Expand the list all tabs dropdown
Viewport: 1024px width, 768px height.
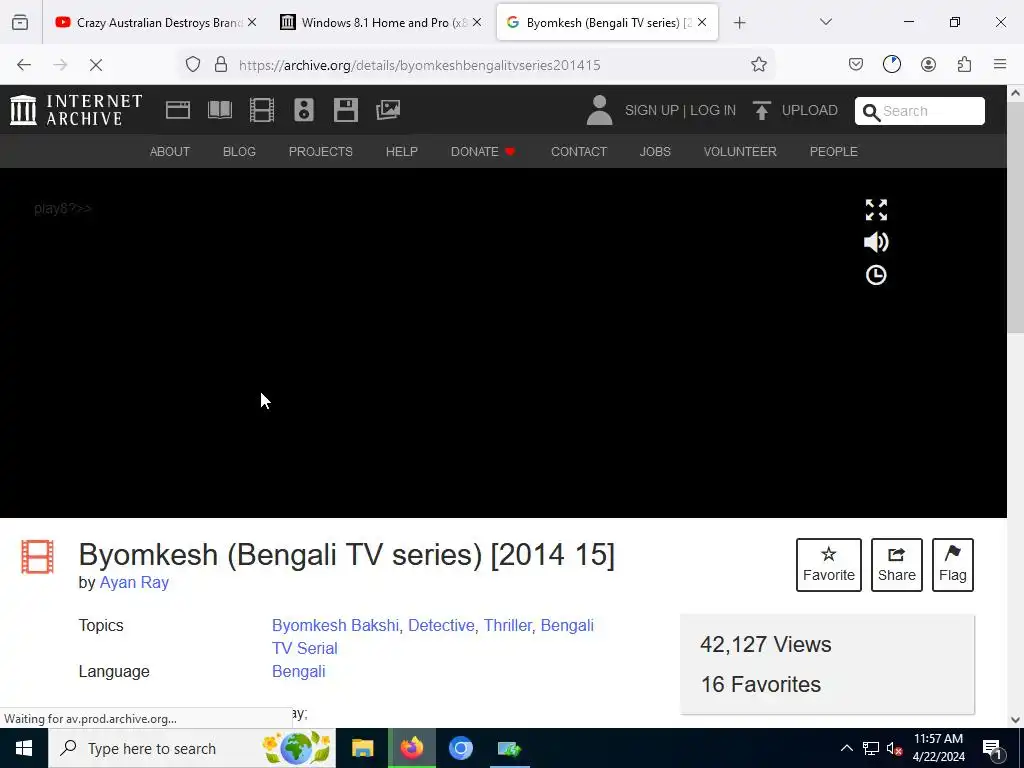click(825, 22)
